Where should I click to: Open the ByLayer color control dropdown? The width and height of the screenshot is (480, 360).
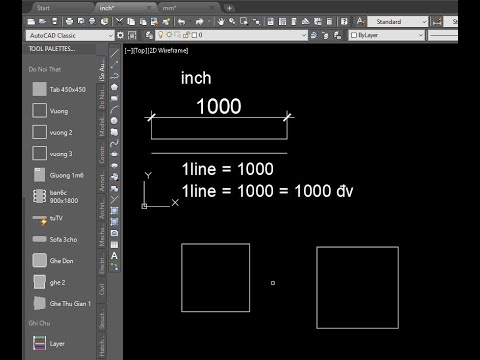pyautogui.click(x=421, y=35)
